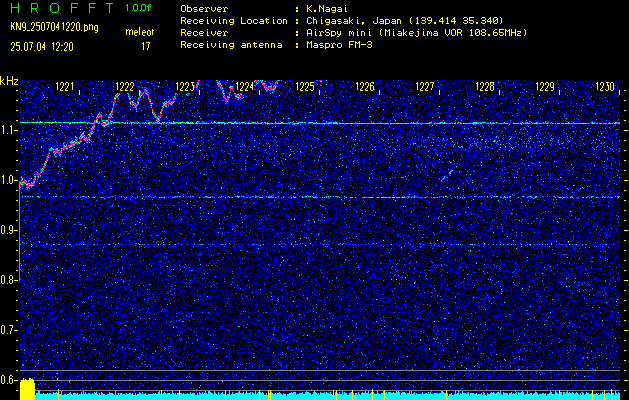Click the Receiving Location label
This screenshot has width=629, height=400.
(x=234, y=20)
